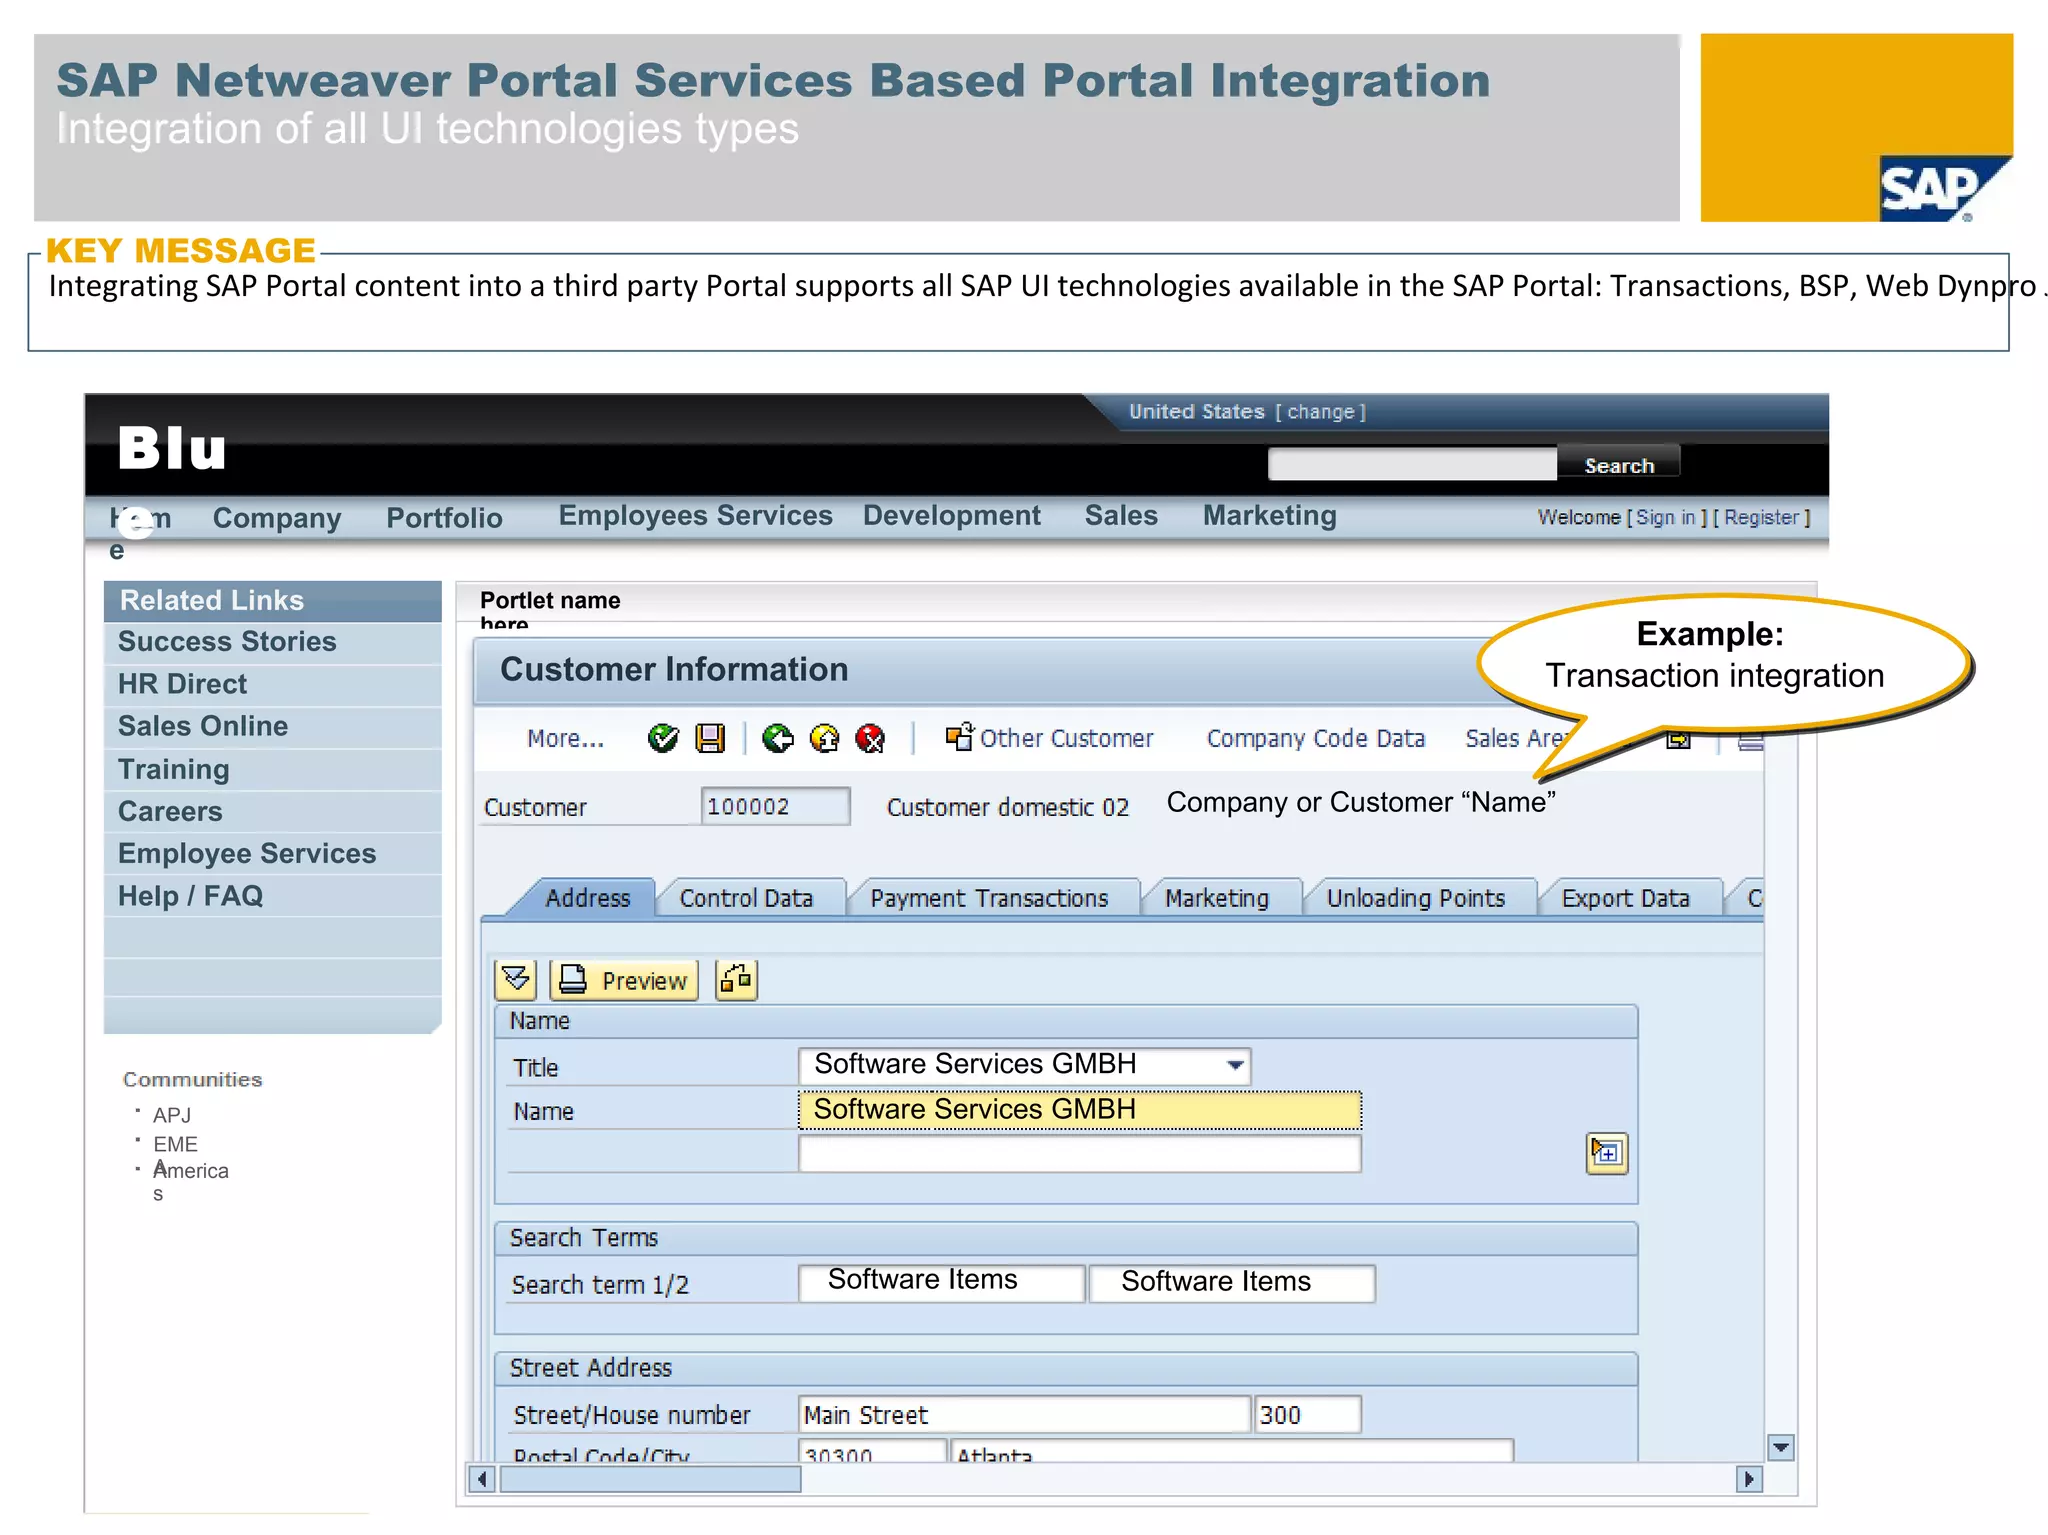This screenshot has width=2048, height=1535.
Task: Click the red Cancel X icon
Action: click(870, 739)
